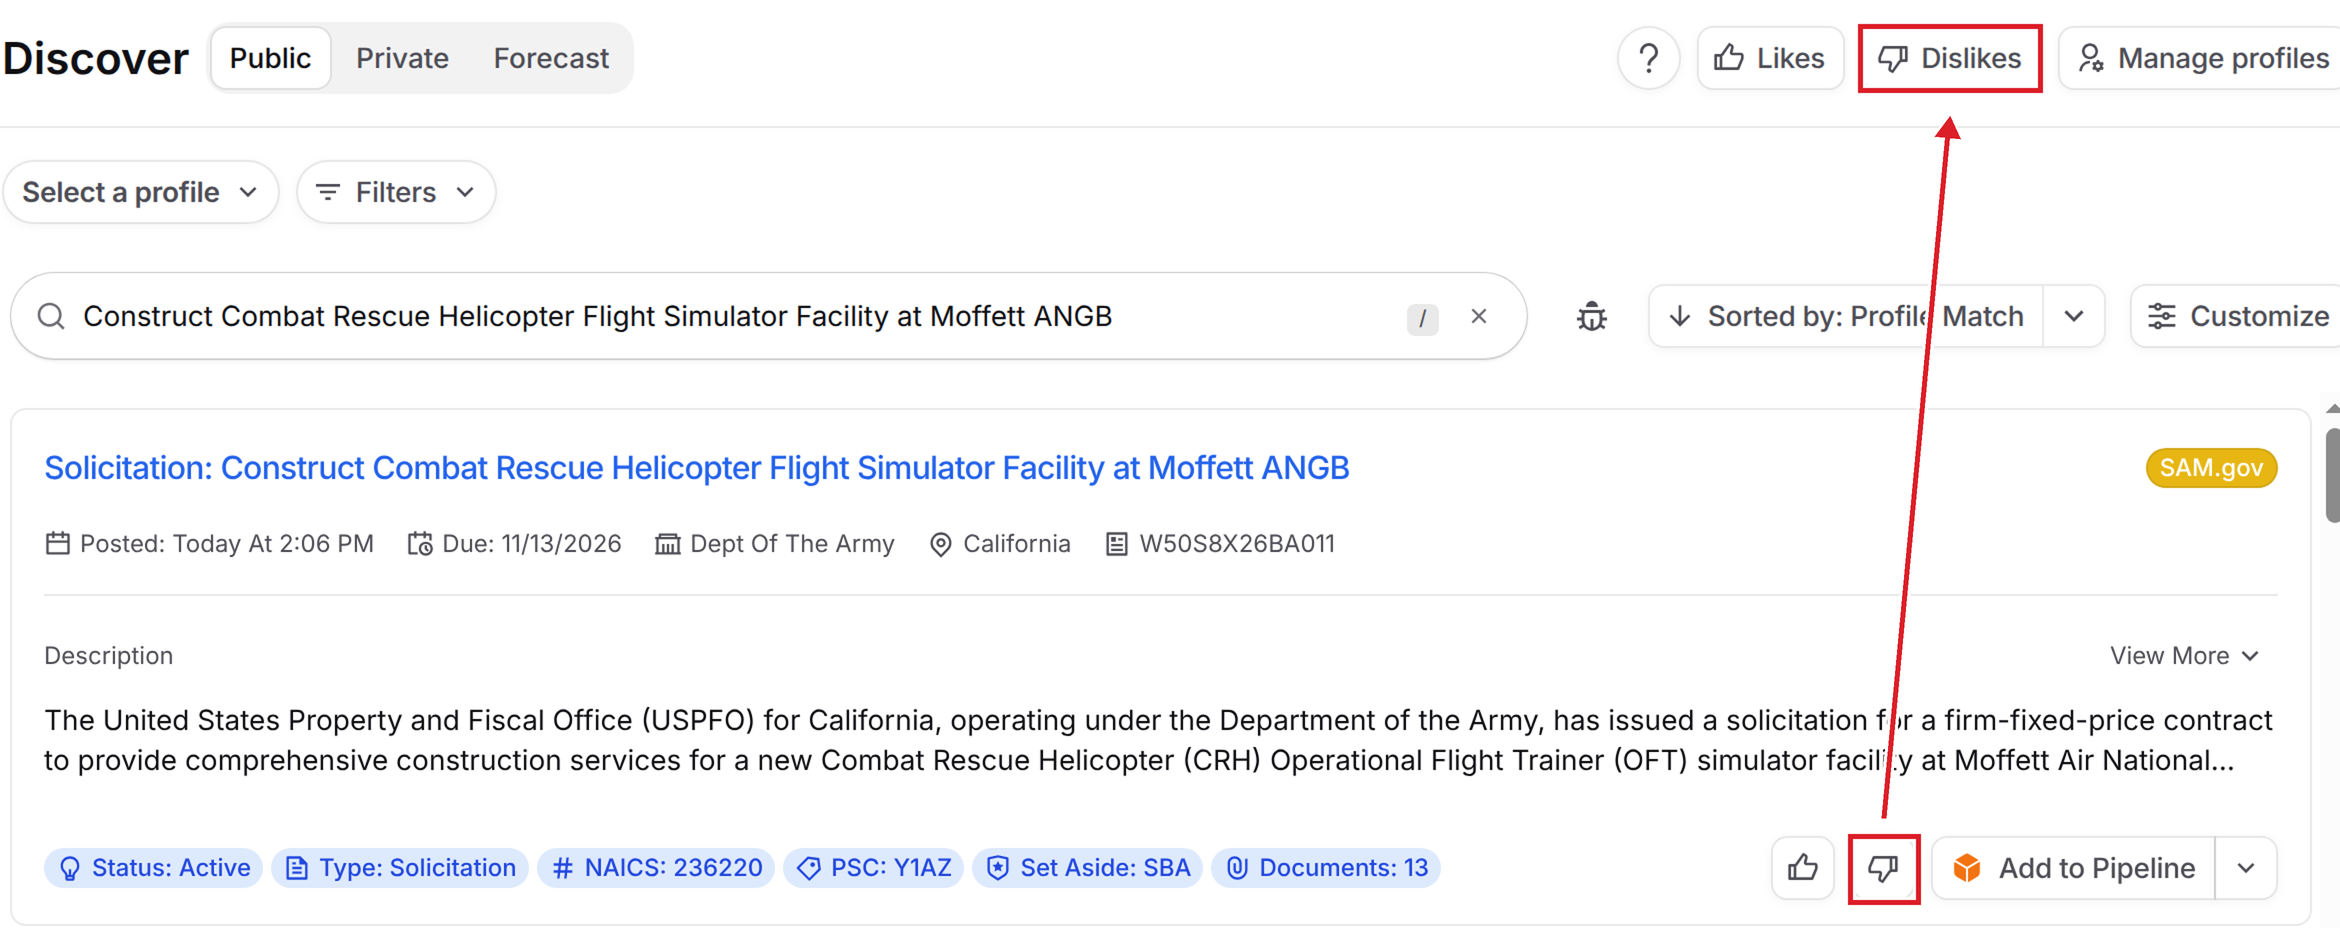Click the SAM.gov source badge
This screenshot has height=928, width=2340.
point(2211,468)
